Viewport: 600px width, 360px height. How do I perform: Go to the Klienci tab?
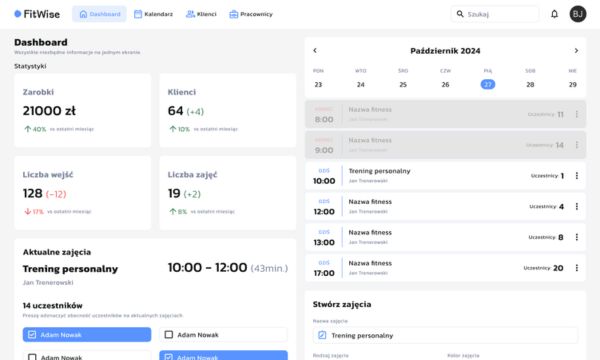[201, 14]
